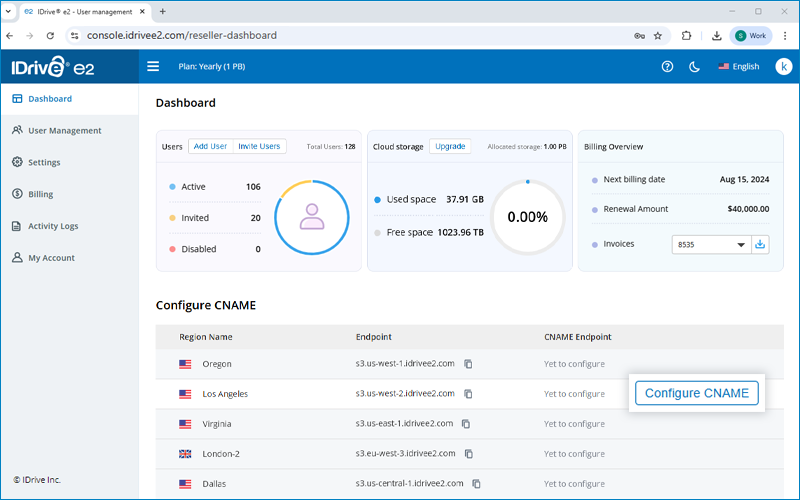
Task: Copy the Dallas endpoint s3.us-central-1
Action: (x=476, y=484)
